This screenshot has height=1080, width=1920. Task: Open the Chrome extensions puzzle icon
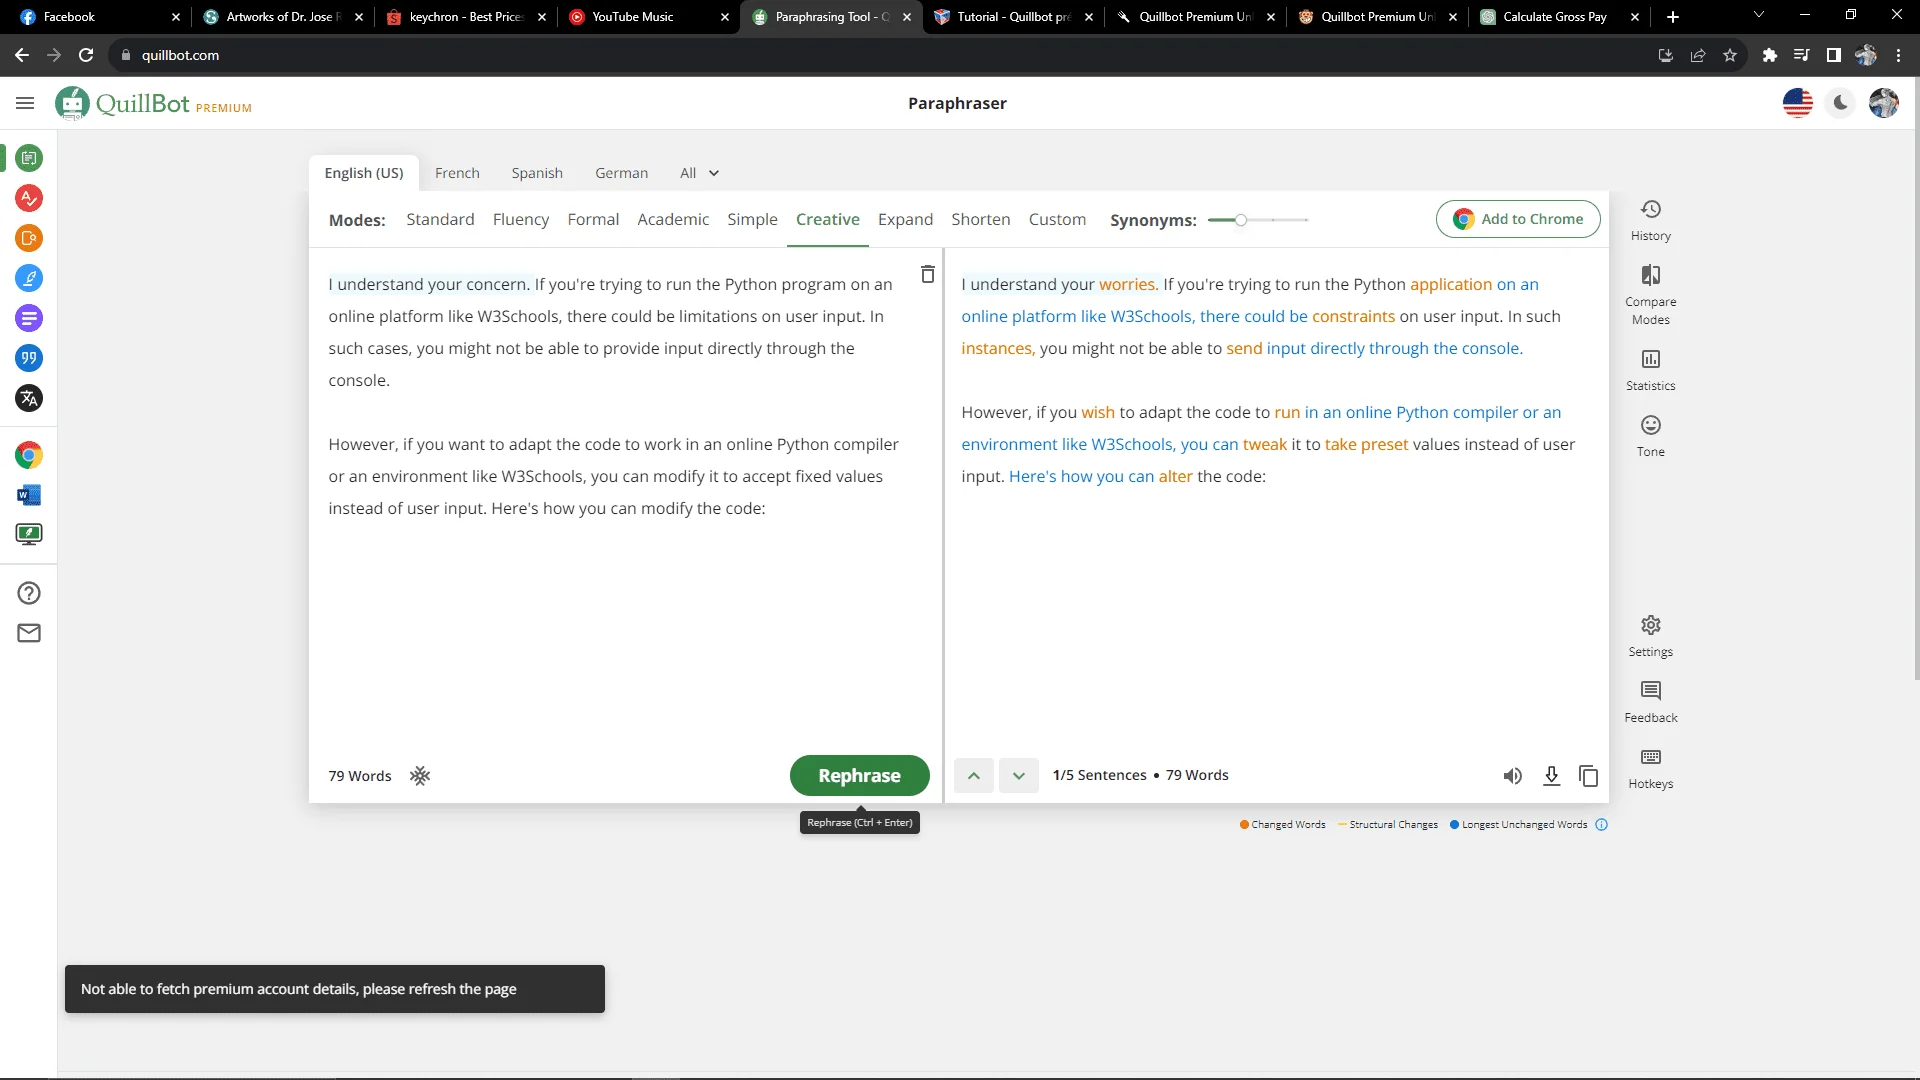[1769, 55]
